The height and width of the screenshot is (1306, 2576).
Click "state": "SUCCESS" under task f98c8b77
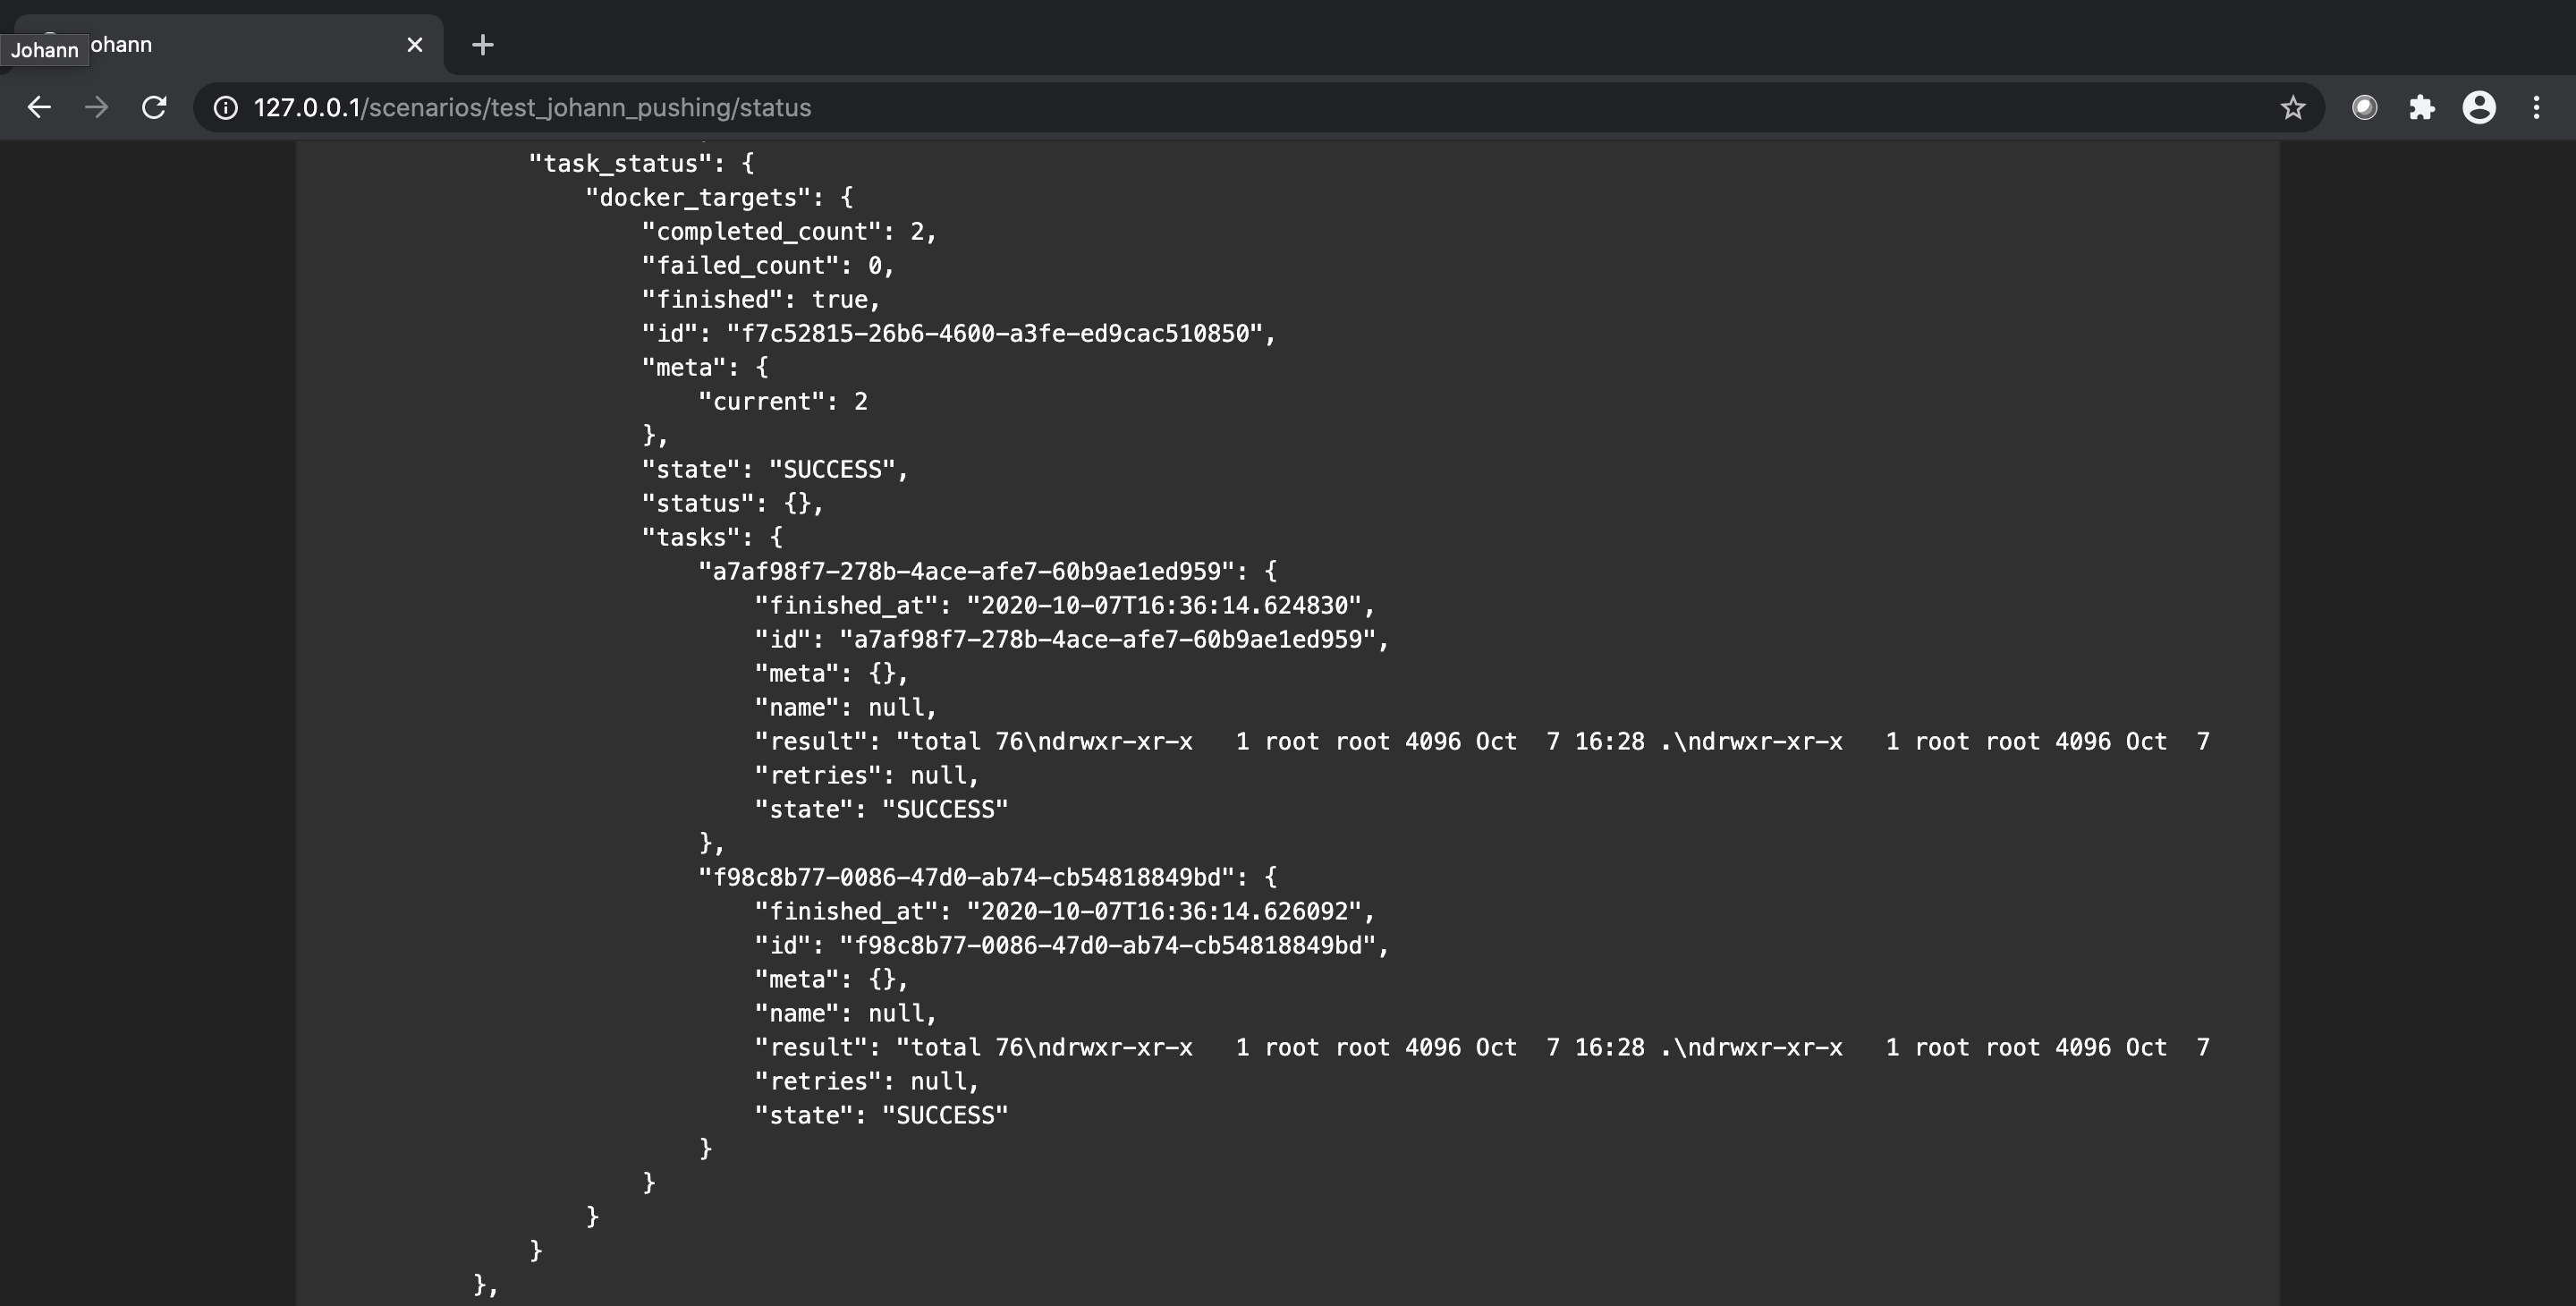[881, 1115]
